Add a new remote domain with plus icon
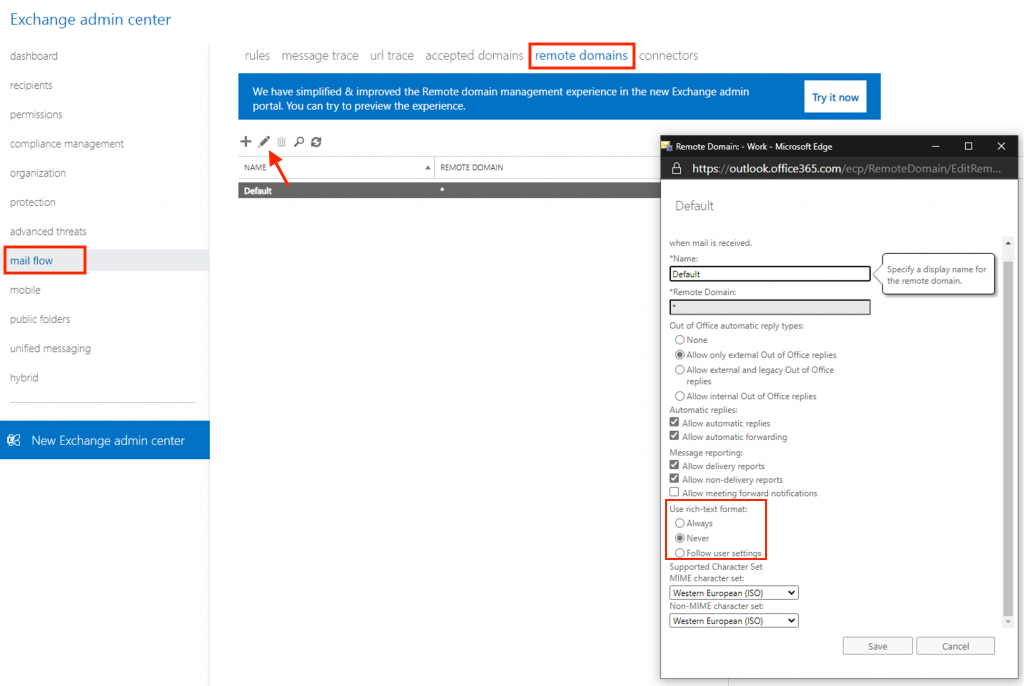1024x686 pixels. point(246,141)
